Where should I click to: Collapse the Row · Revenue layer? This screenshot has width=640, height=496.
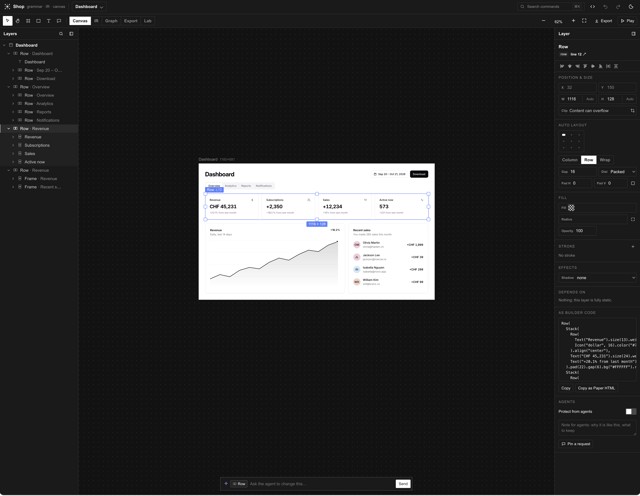click(9, 129)
